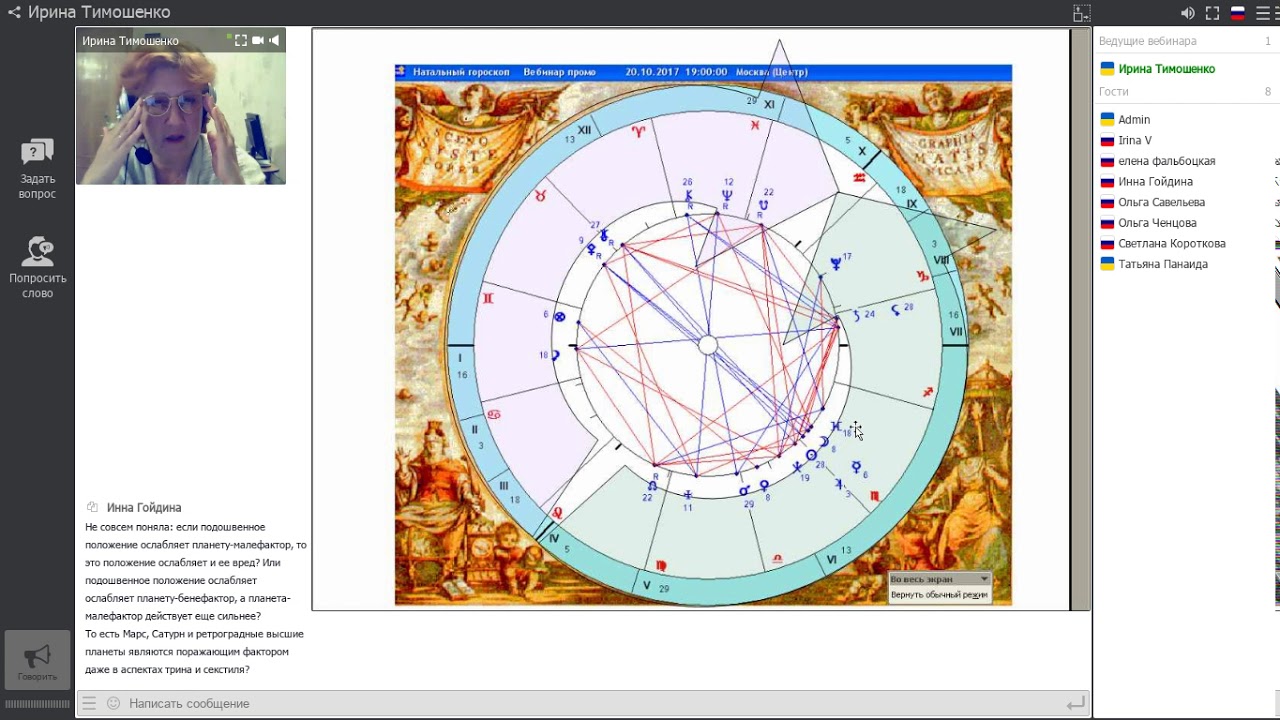Enter fullscreen mode from top bar

coord(1212,13)
